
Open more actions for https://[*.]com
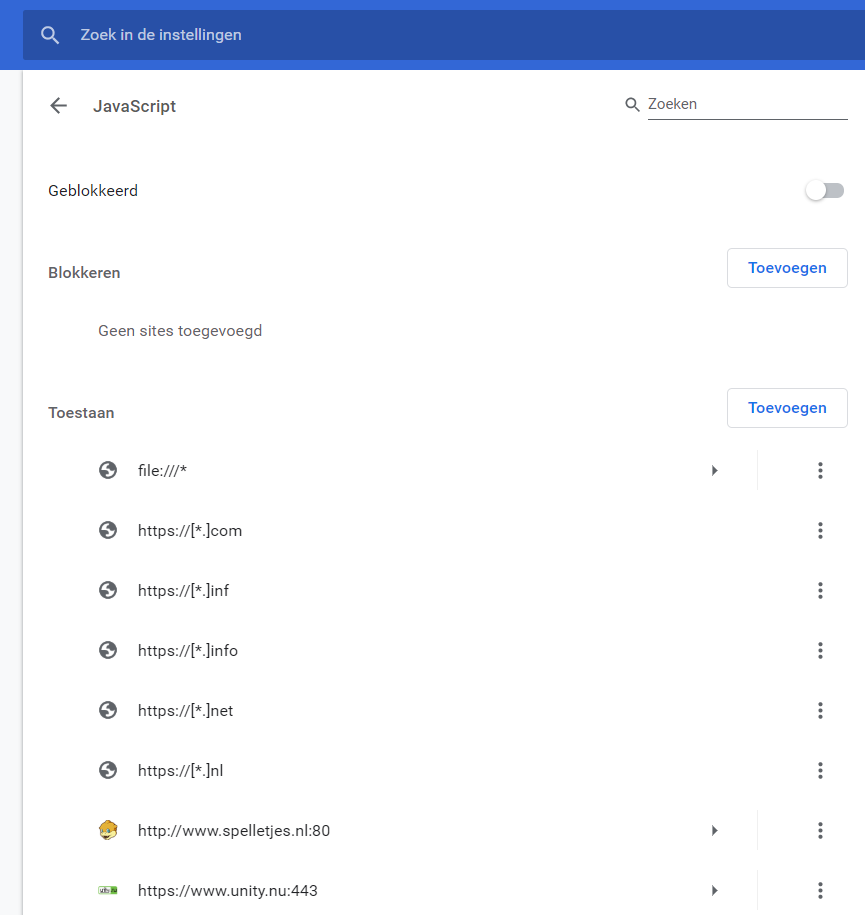(820, 530)
